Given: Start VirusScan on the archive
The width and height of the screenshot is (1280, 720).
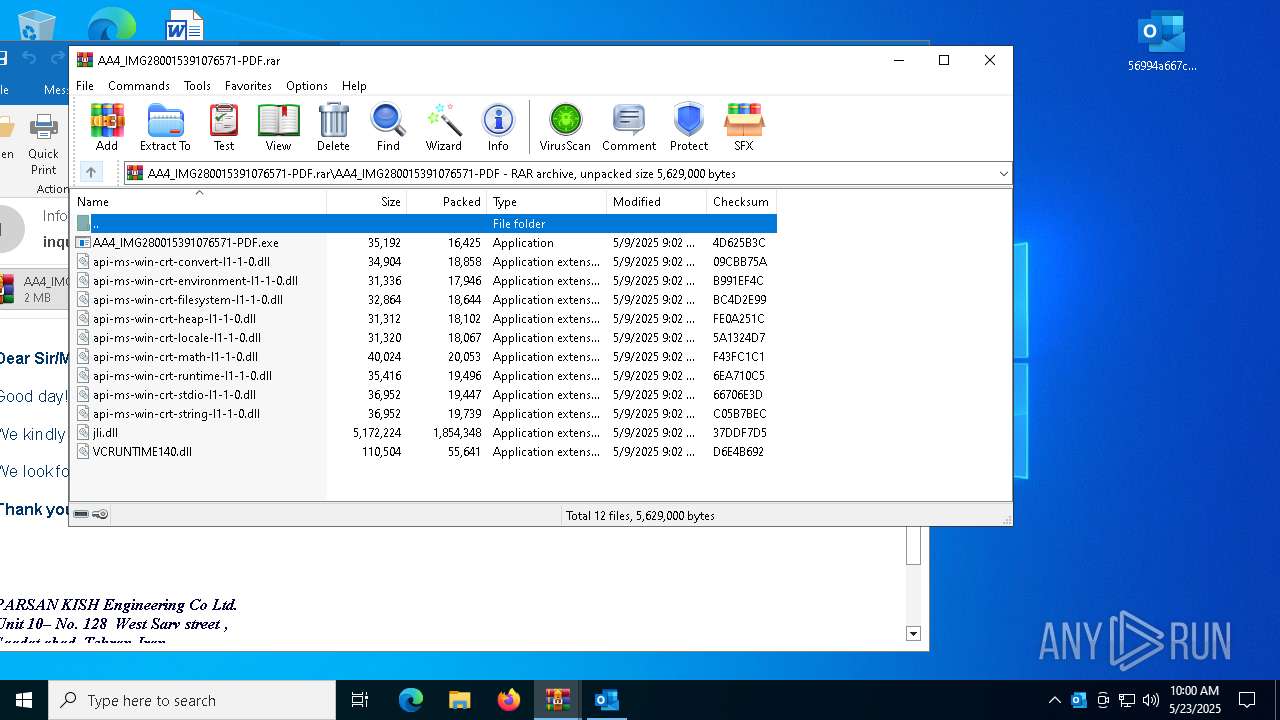Looking at the screenshot, I should 565,127.
